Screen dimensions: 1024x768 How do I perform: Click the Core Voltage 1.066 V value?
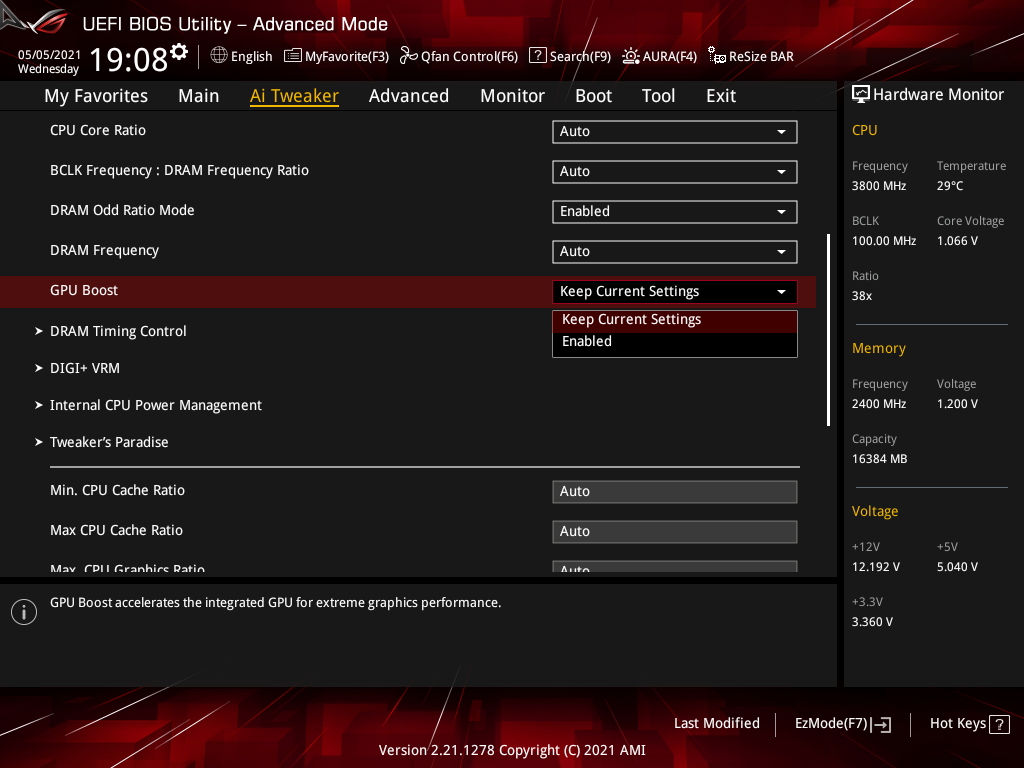tap(957, 241)
